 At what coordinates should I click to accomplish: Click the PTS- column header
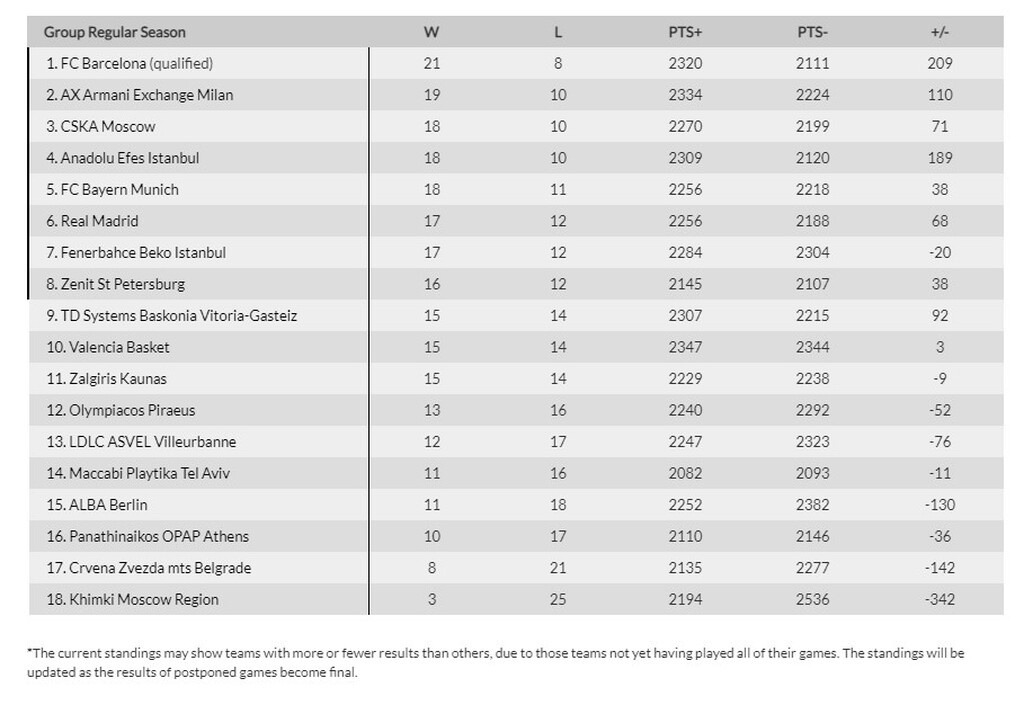coord(812,32)
